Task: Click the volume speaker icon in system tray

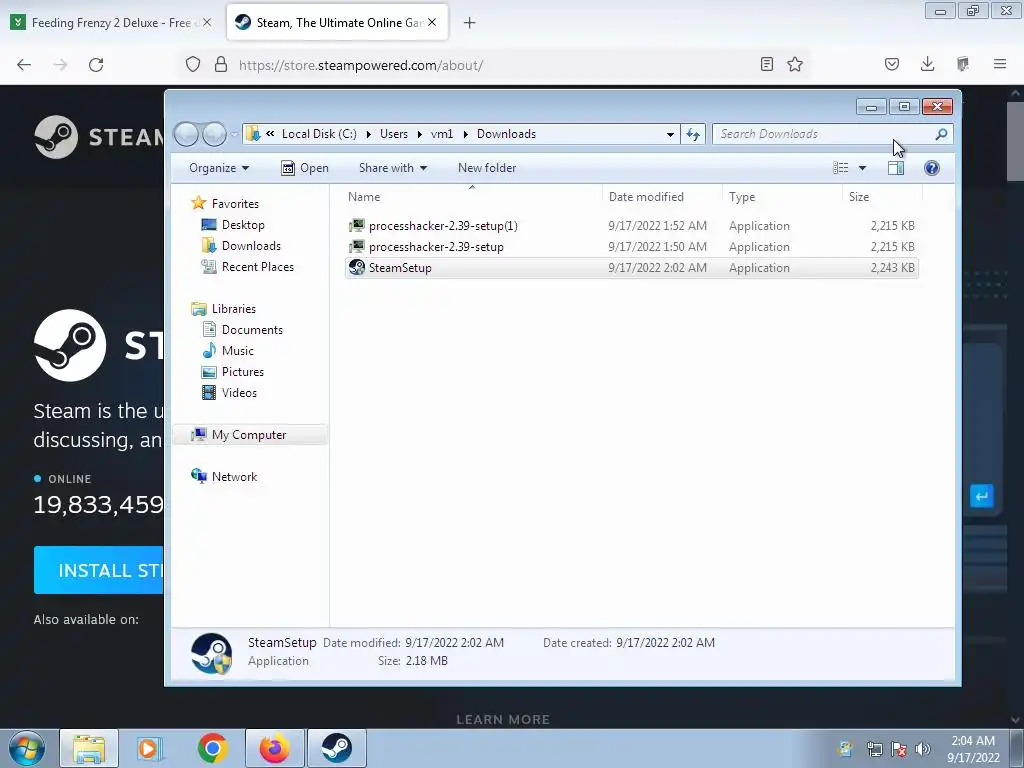Action: coord(923,750)
